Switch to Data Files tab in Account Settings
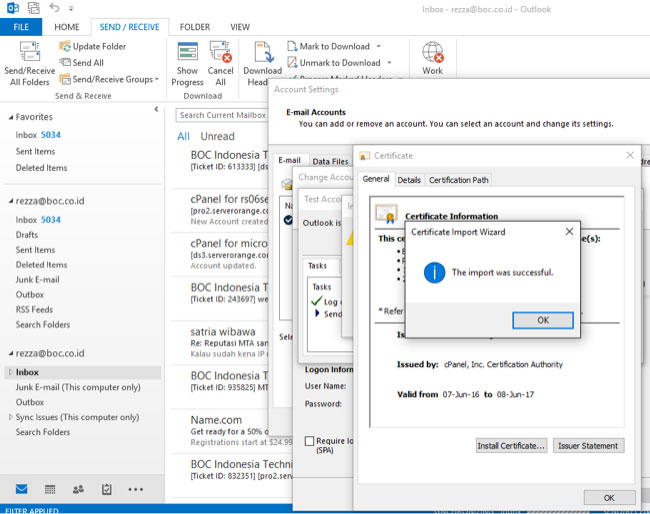 coord(330,161)
